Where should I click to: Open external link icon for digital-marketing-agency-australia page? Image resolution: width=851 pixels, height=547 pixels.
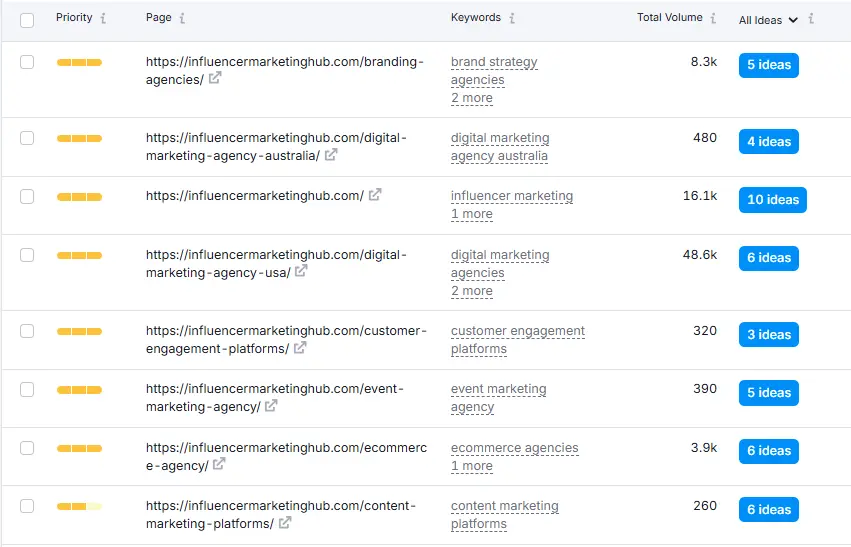coord(331,155)
